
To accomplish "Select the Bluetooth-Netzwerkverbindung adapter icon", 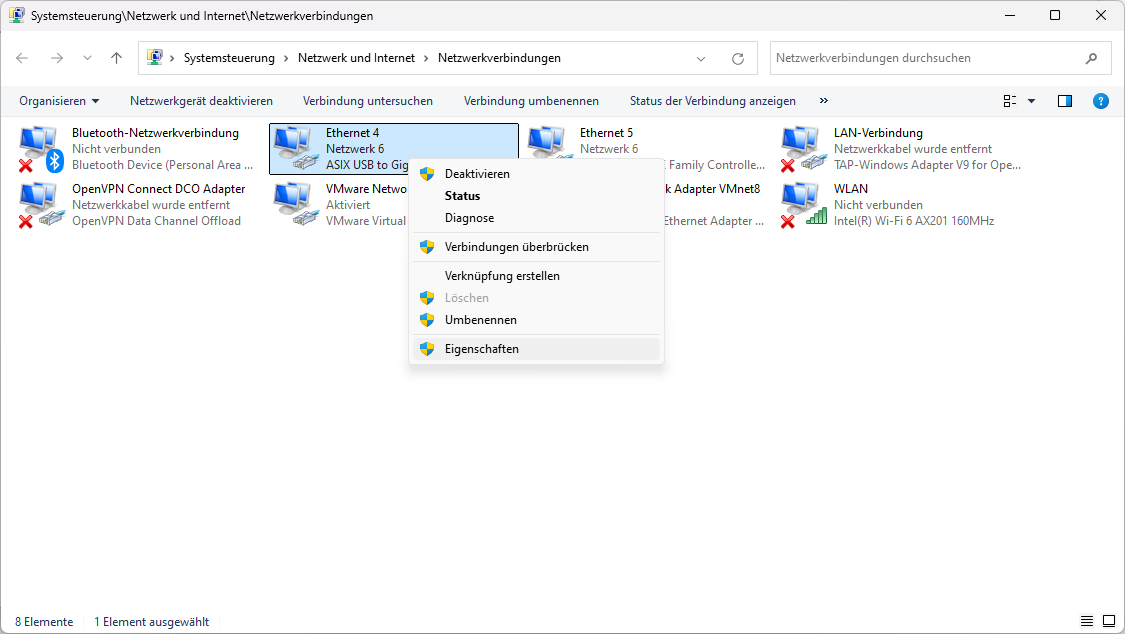I will coord(40,148).
